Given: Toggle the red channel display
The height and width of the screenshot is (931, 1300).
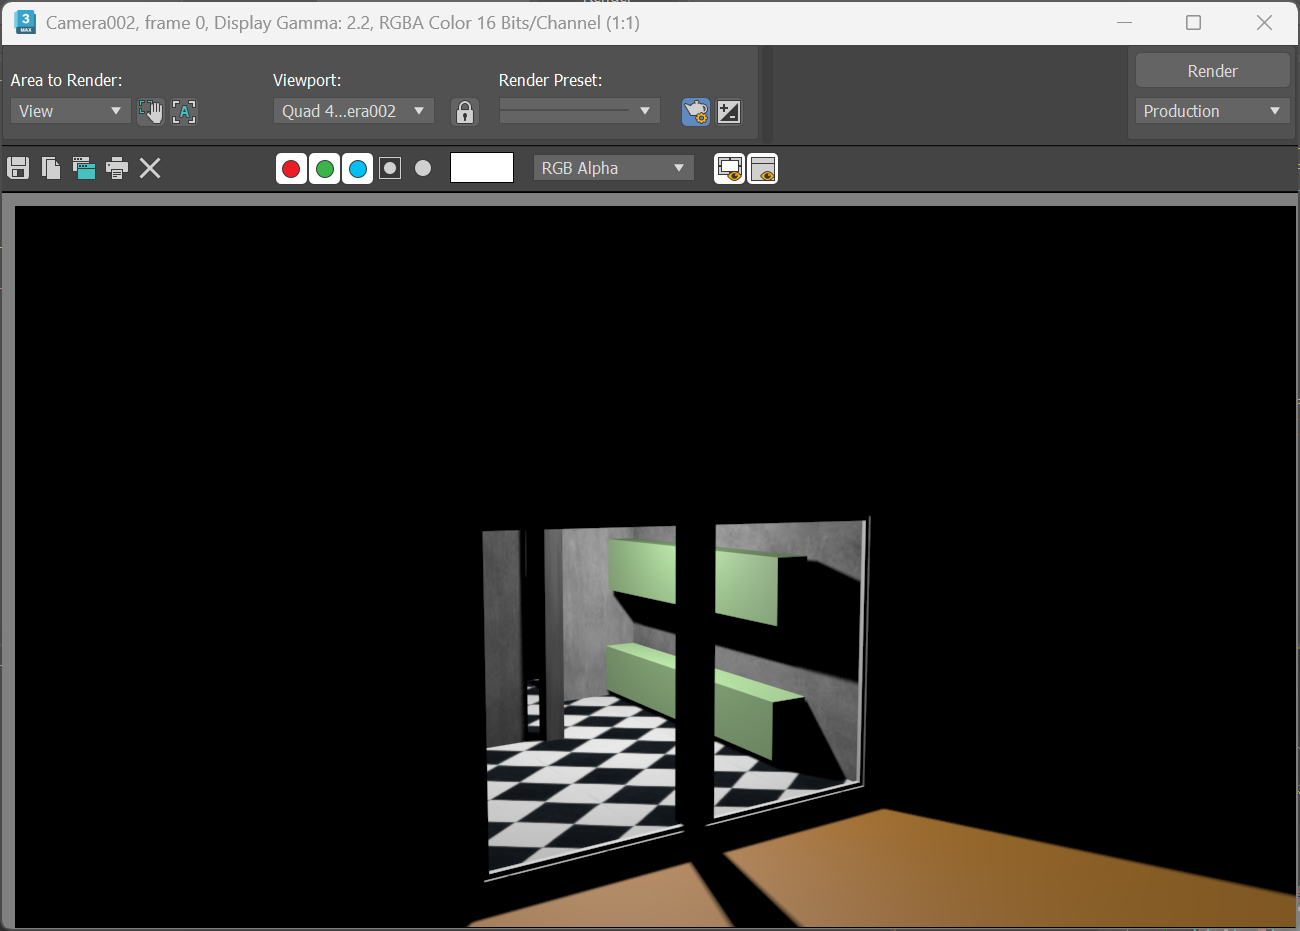Looking at the screenshot, I should [291, 168].
